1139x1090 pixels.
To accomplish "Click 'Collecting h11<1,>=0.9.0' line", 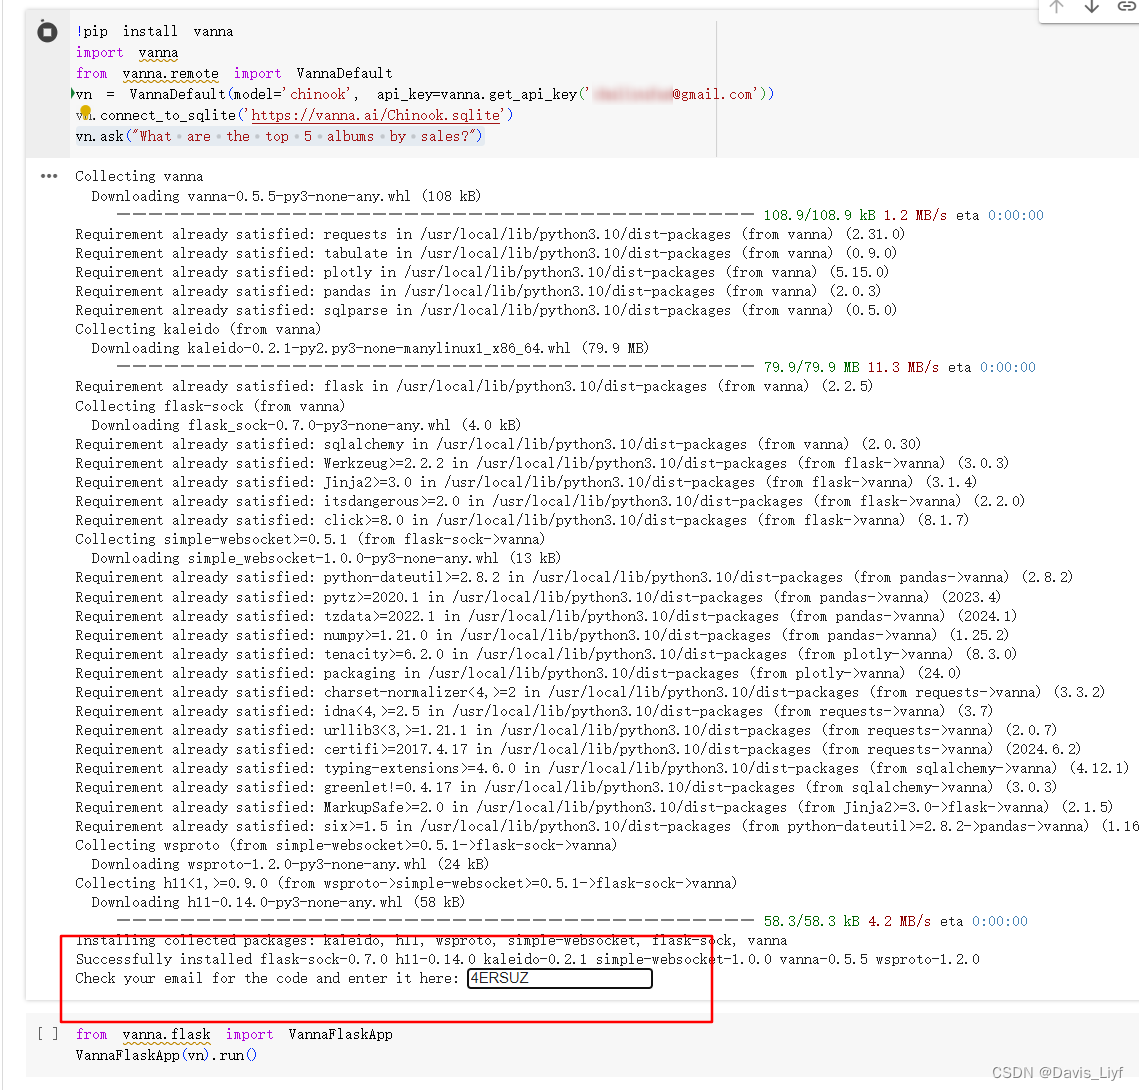I will [x=406, y=883].
